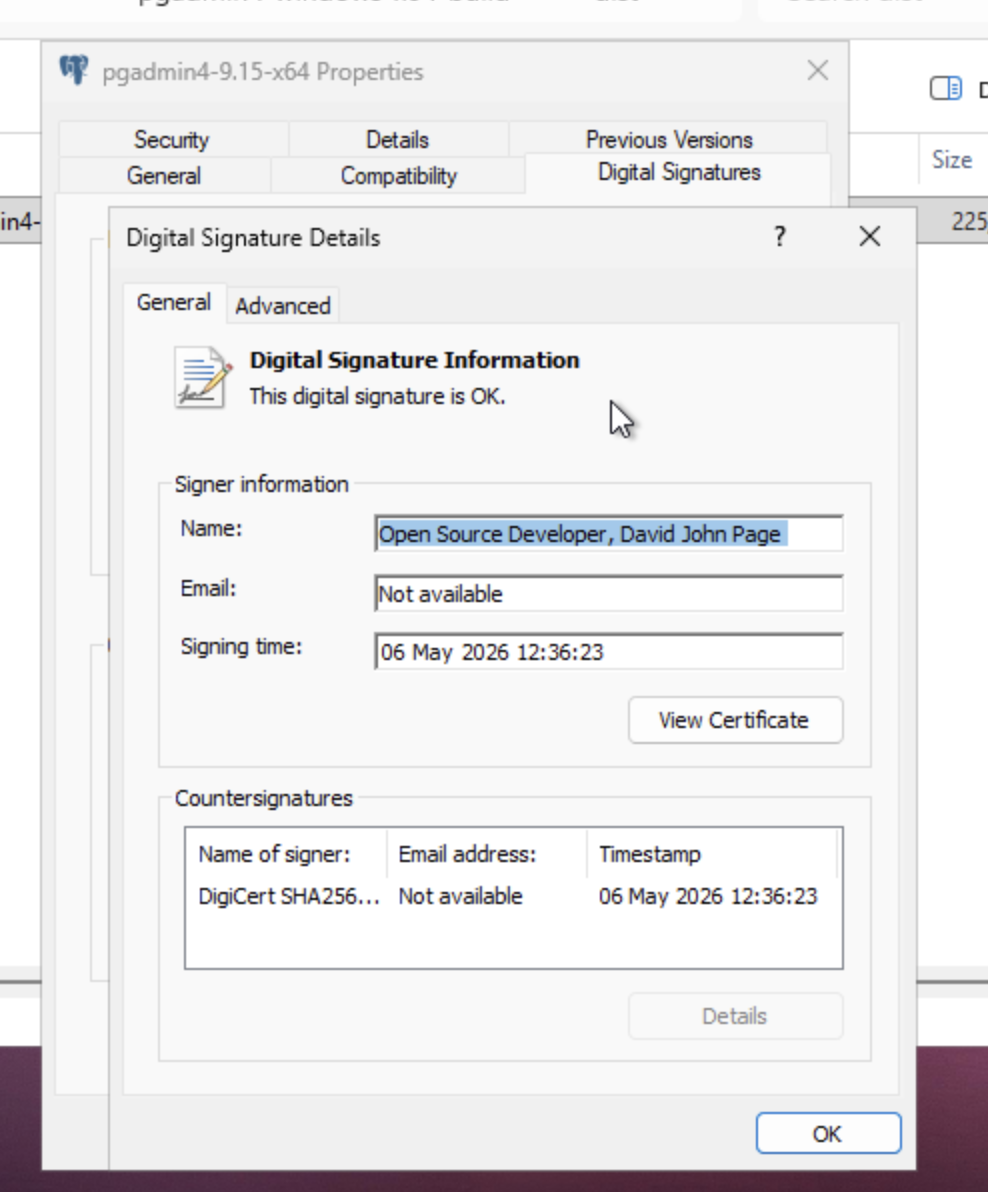Click the signer Name field

point(609,534)
